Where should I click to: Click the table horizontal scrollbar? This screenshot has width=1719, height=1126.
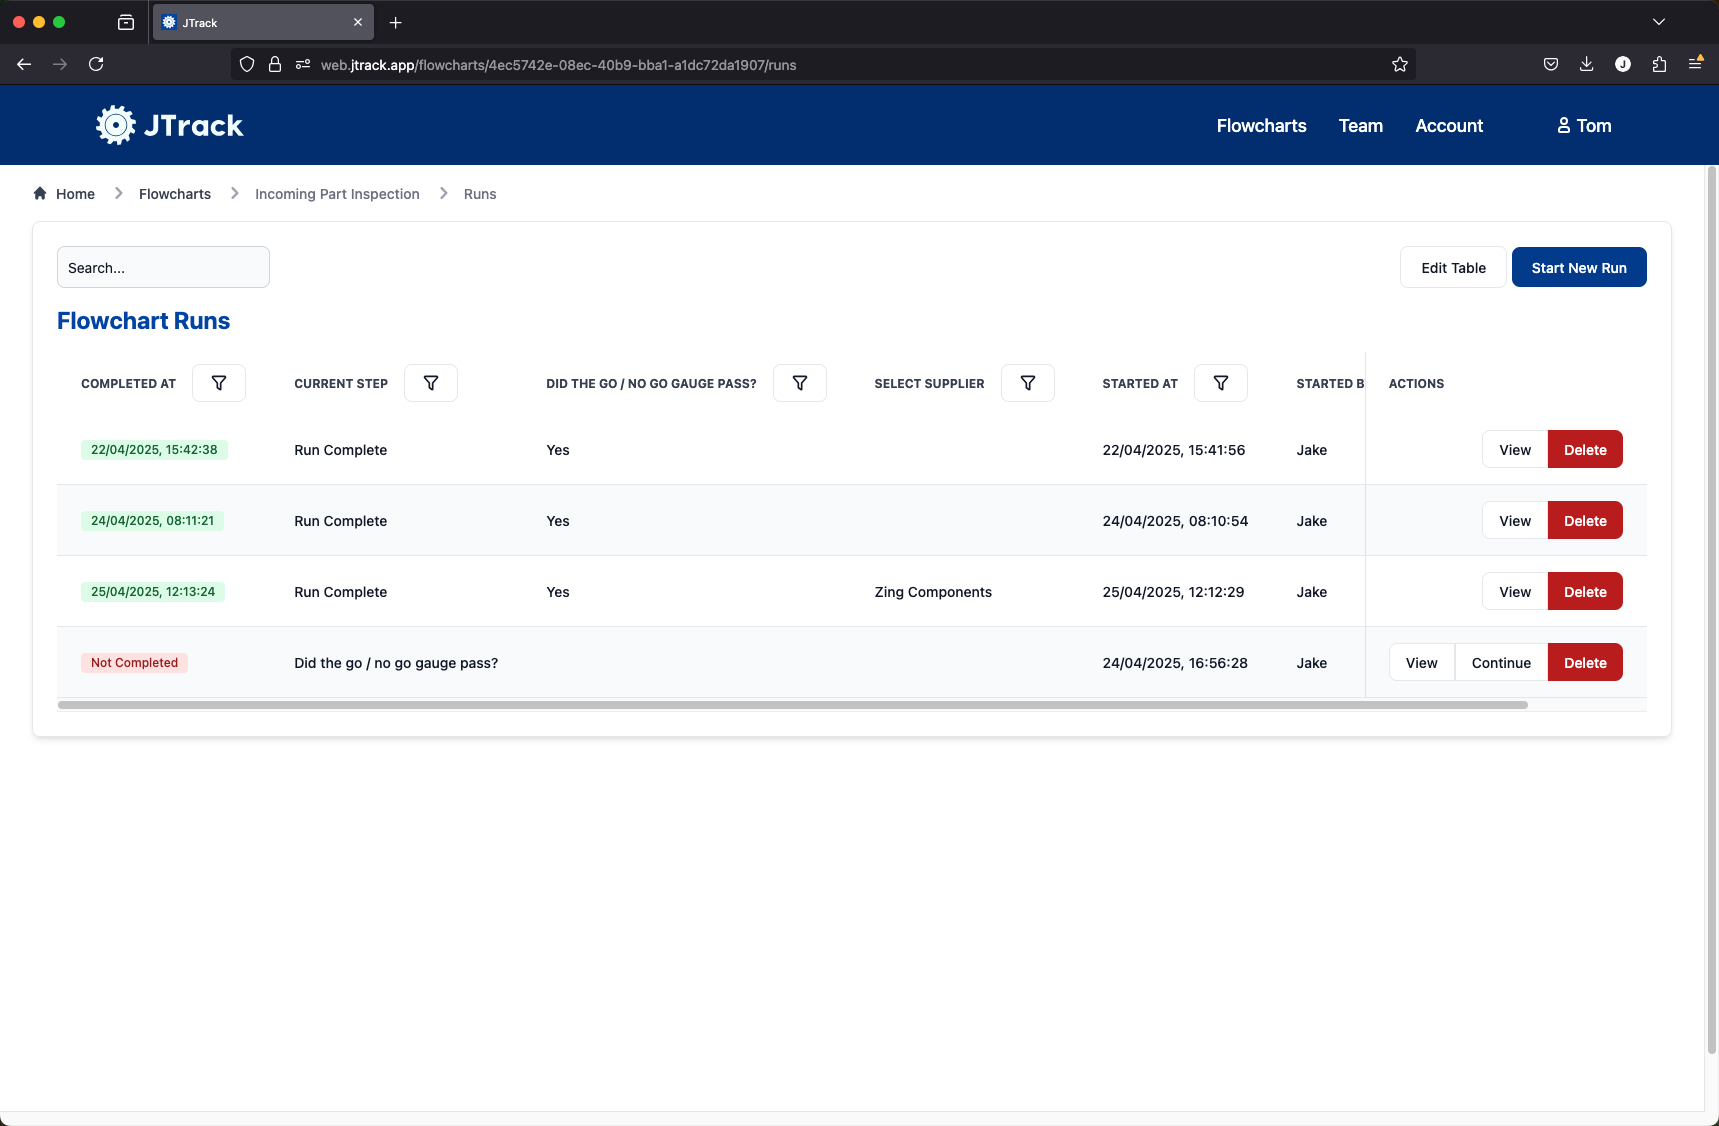click(792, 705)
